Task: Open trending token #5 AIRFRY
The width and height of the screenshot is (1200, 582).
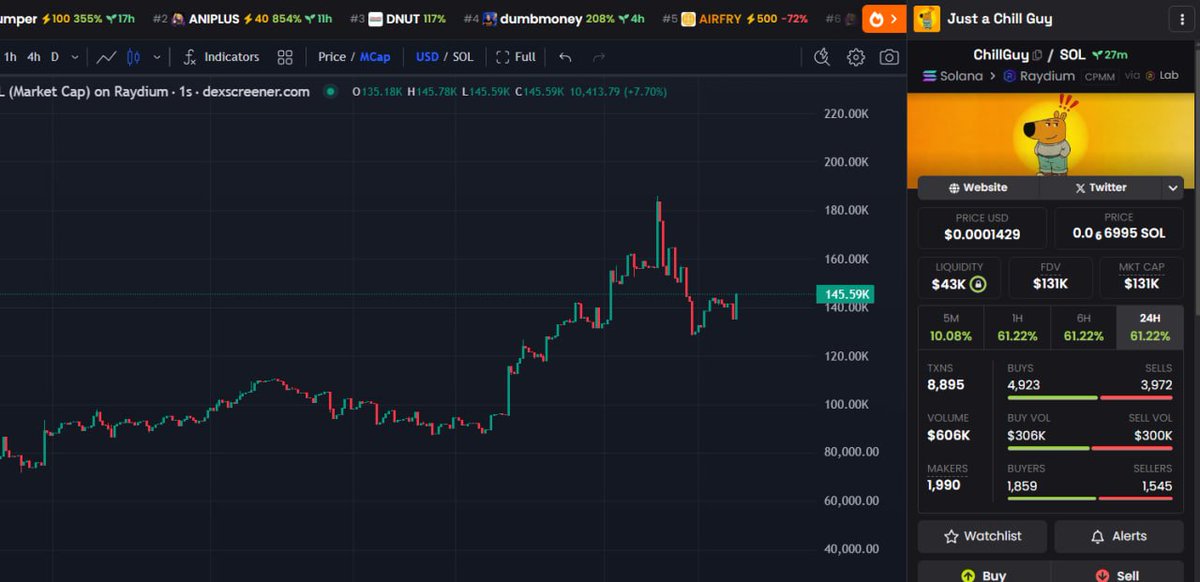Action: [x=734, y=19]
